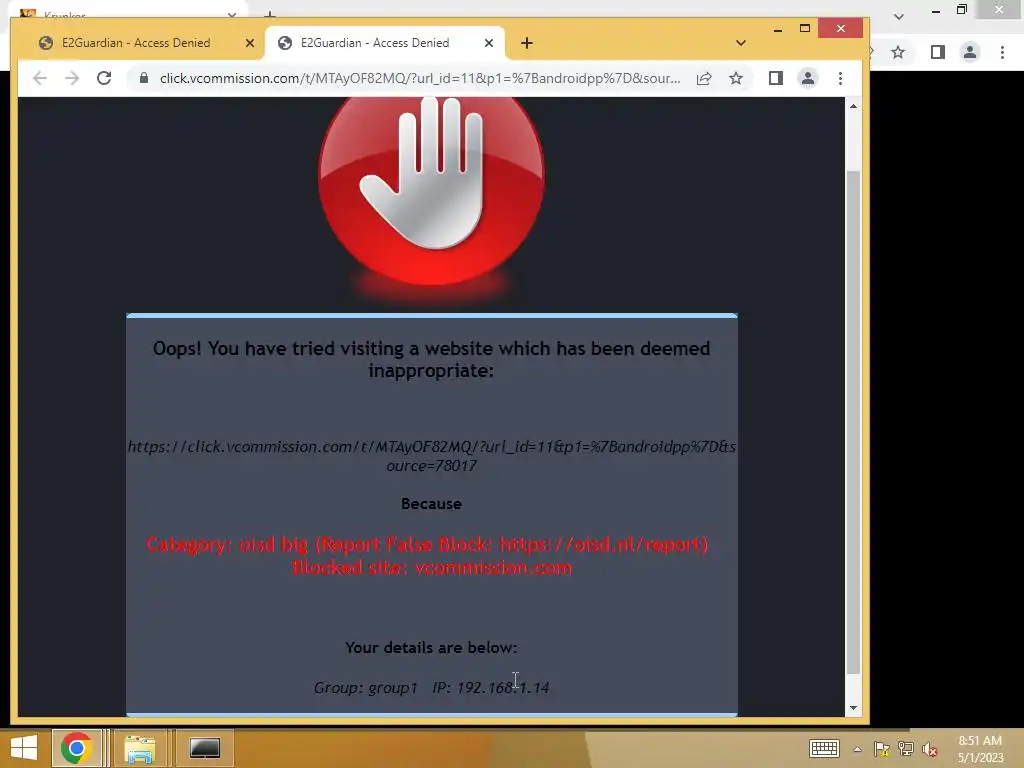Open File Explorer from the taskbar
The image size is (1024, 768).
pos(140,748)
